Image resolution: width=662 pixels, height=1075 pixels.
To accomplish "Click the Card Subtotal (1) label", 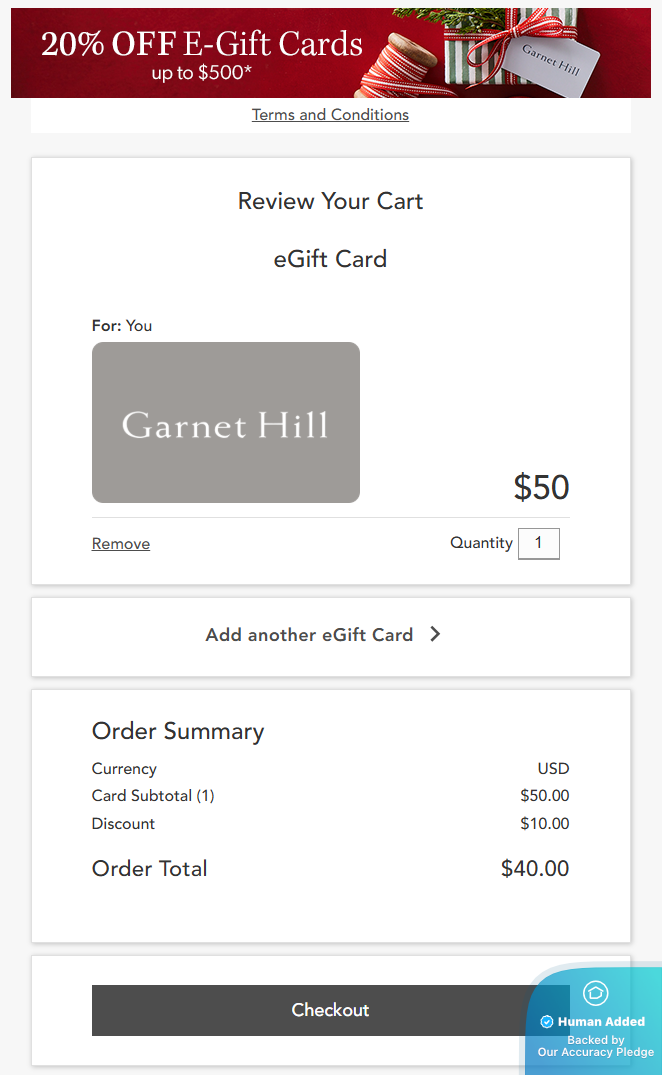I will (x=153, y=796).
